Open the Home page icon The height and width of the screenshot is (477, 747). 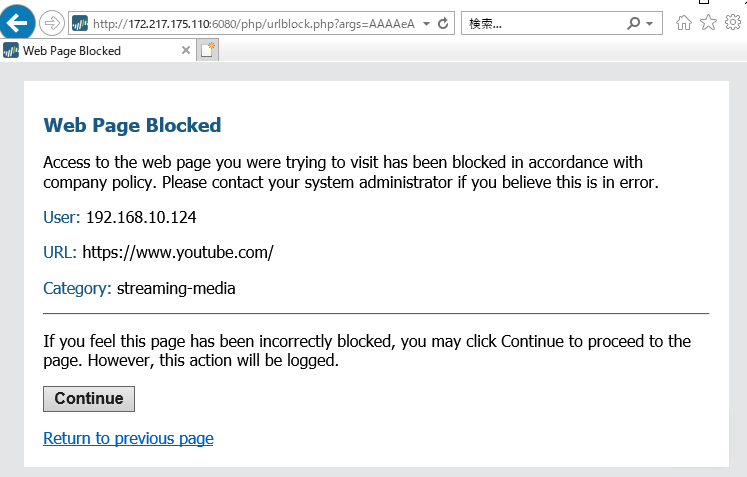(x=684, y=22)
